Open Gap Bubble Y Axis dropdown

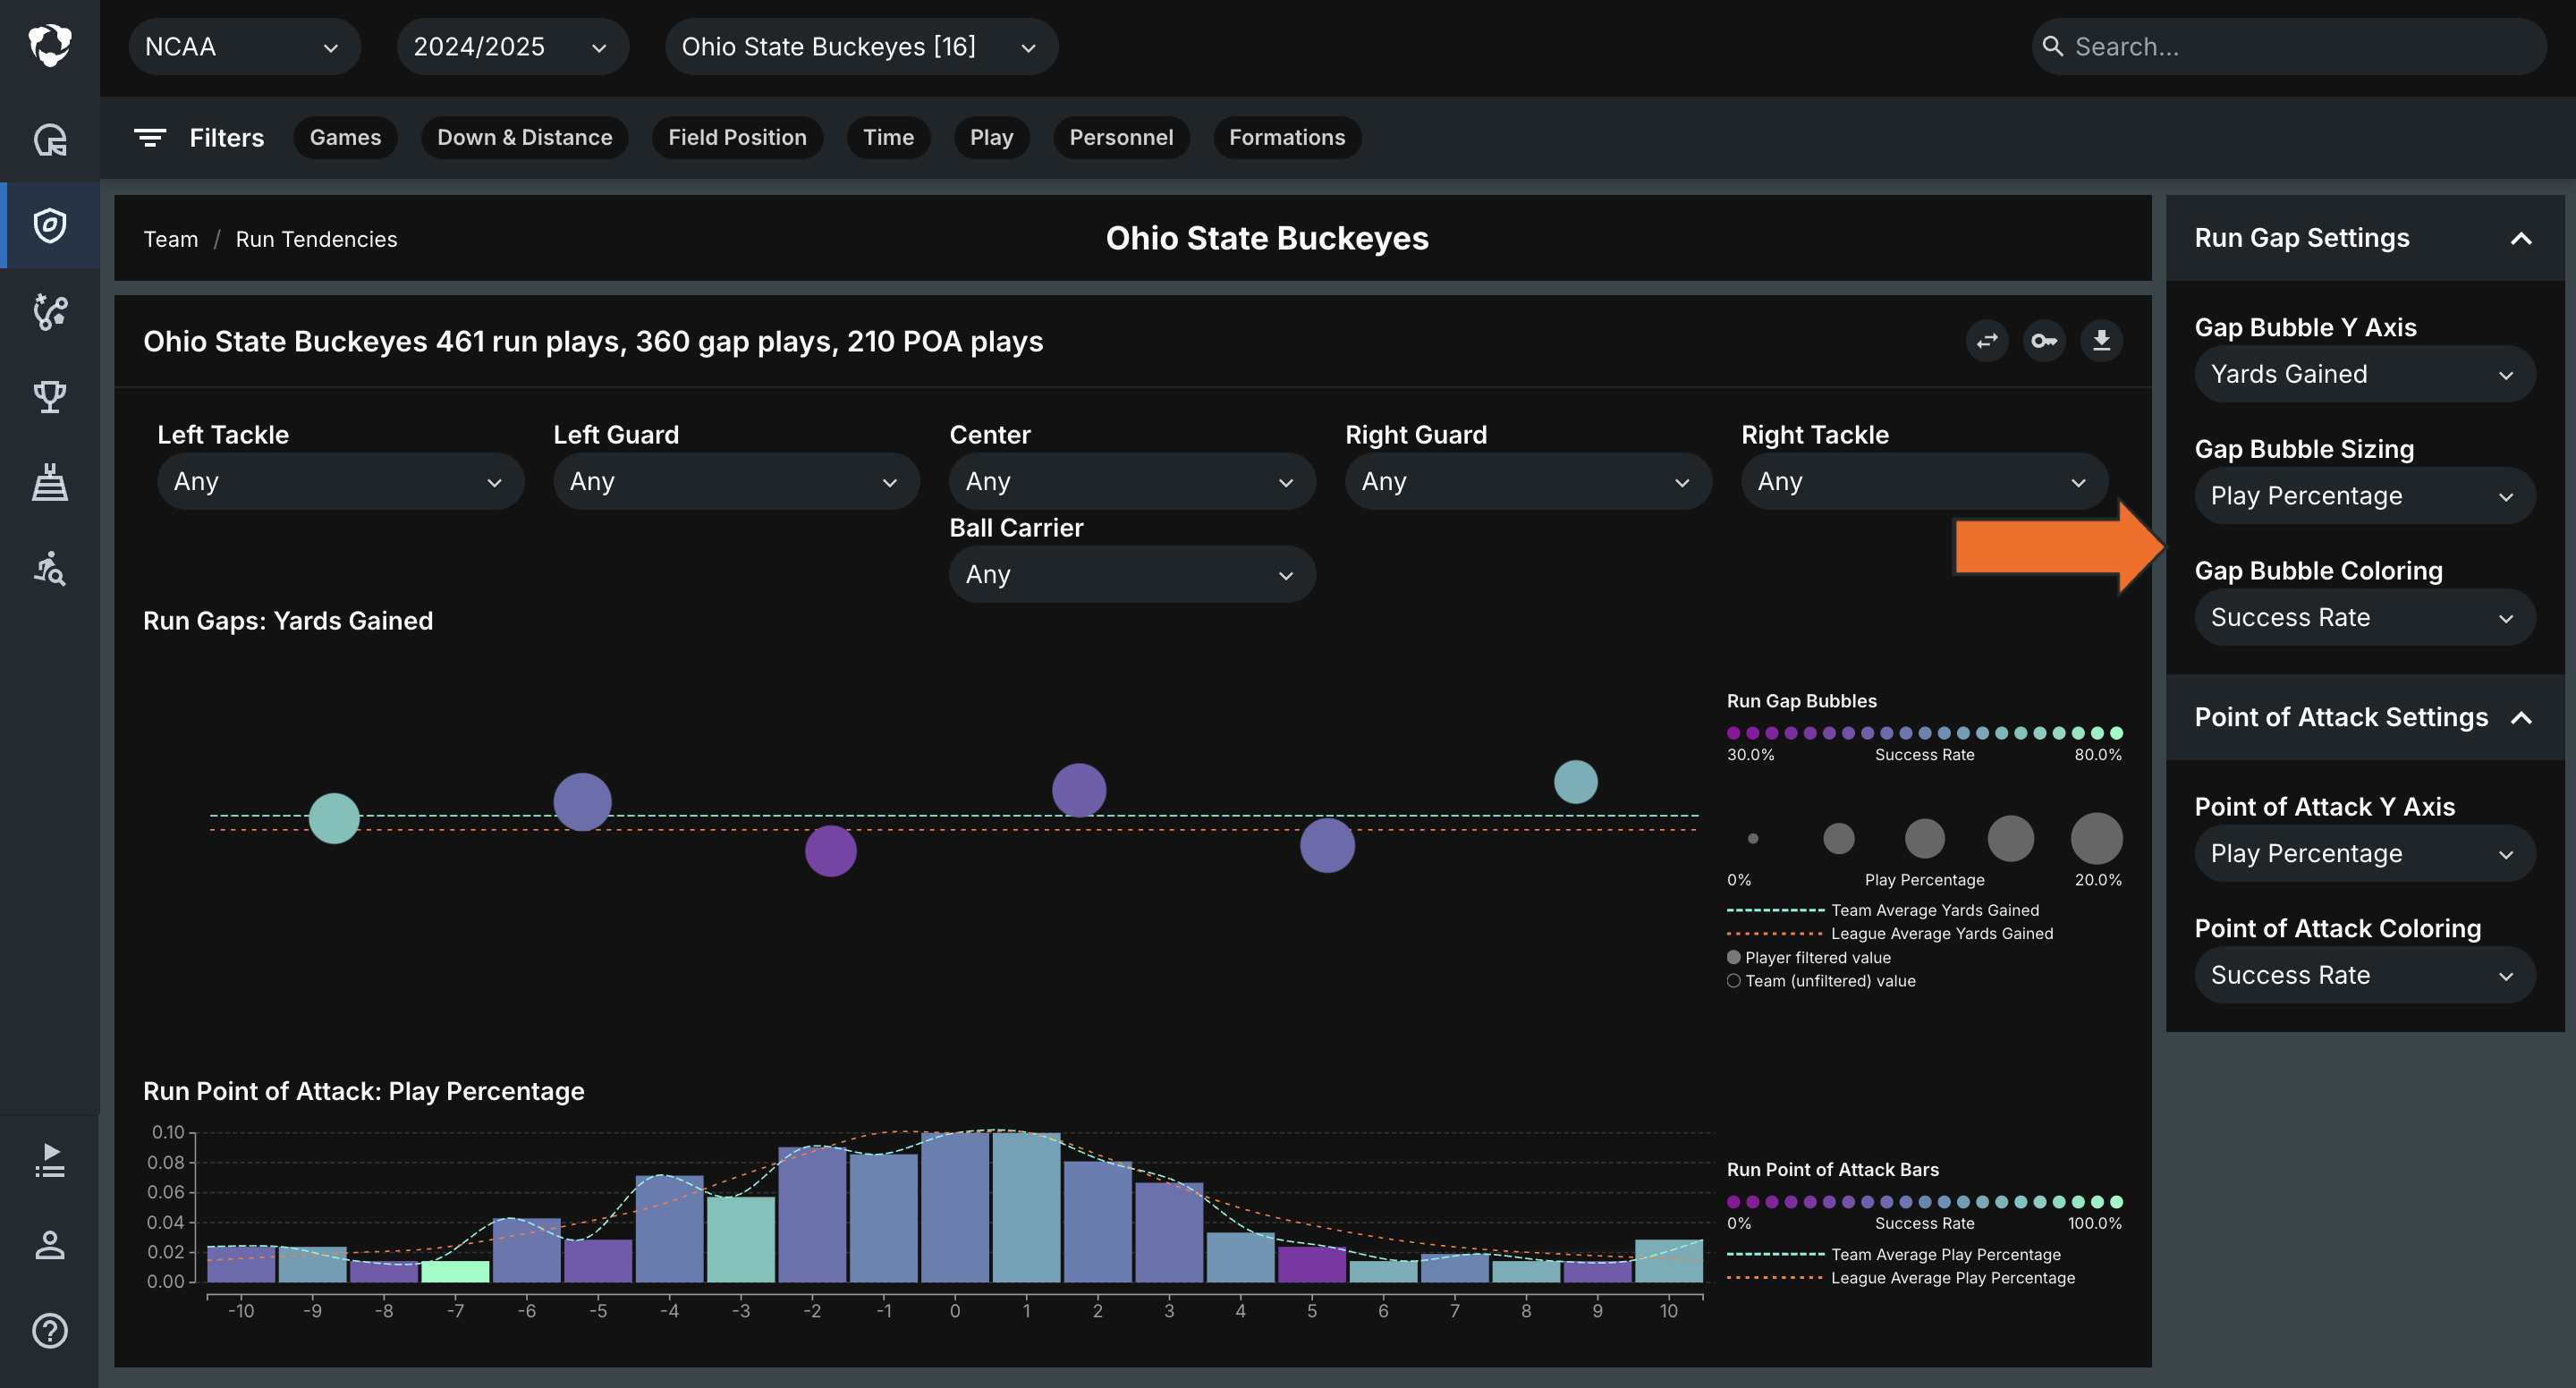(2364, 375)
